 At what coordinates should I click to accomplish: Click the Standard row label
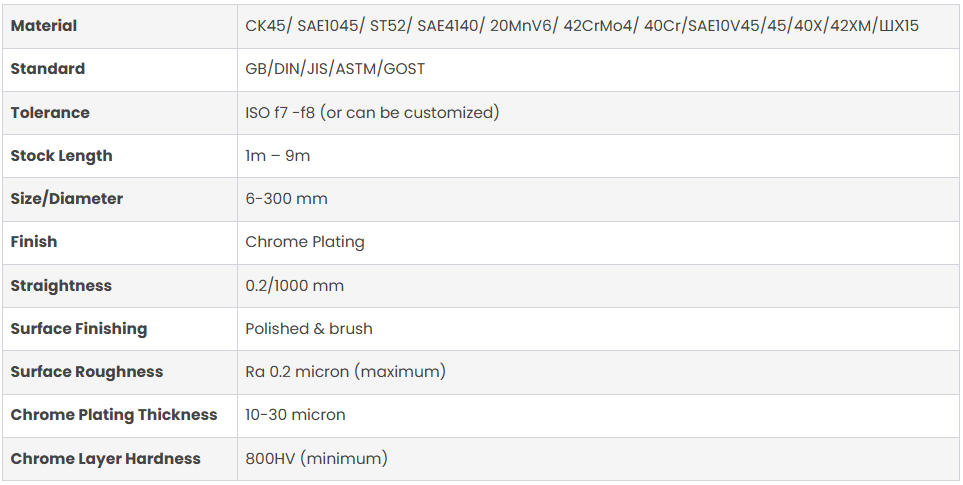click(48, 69)
